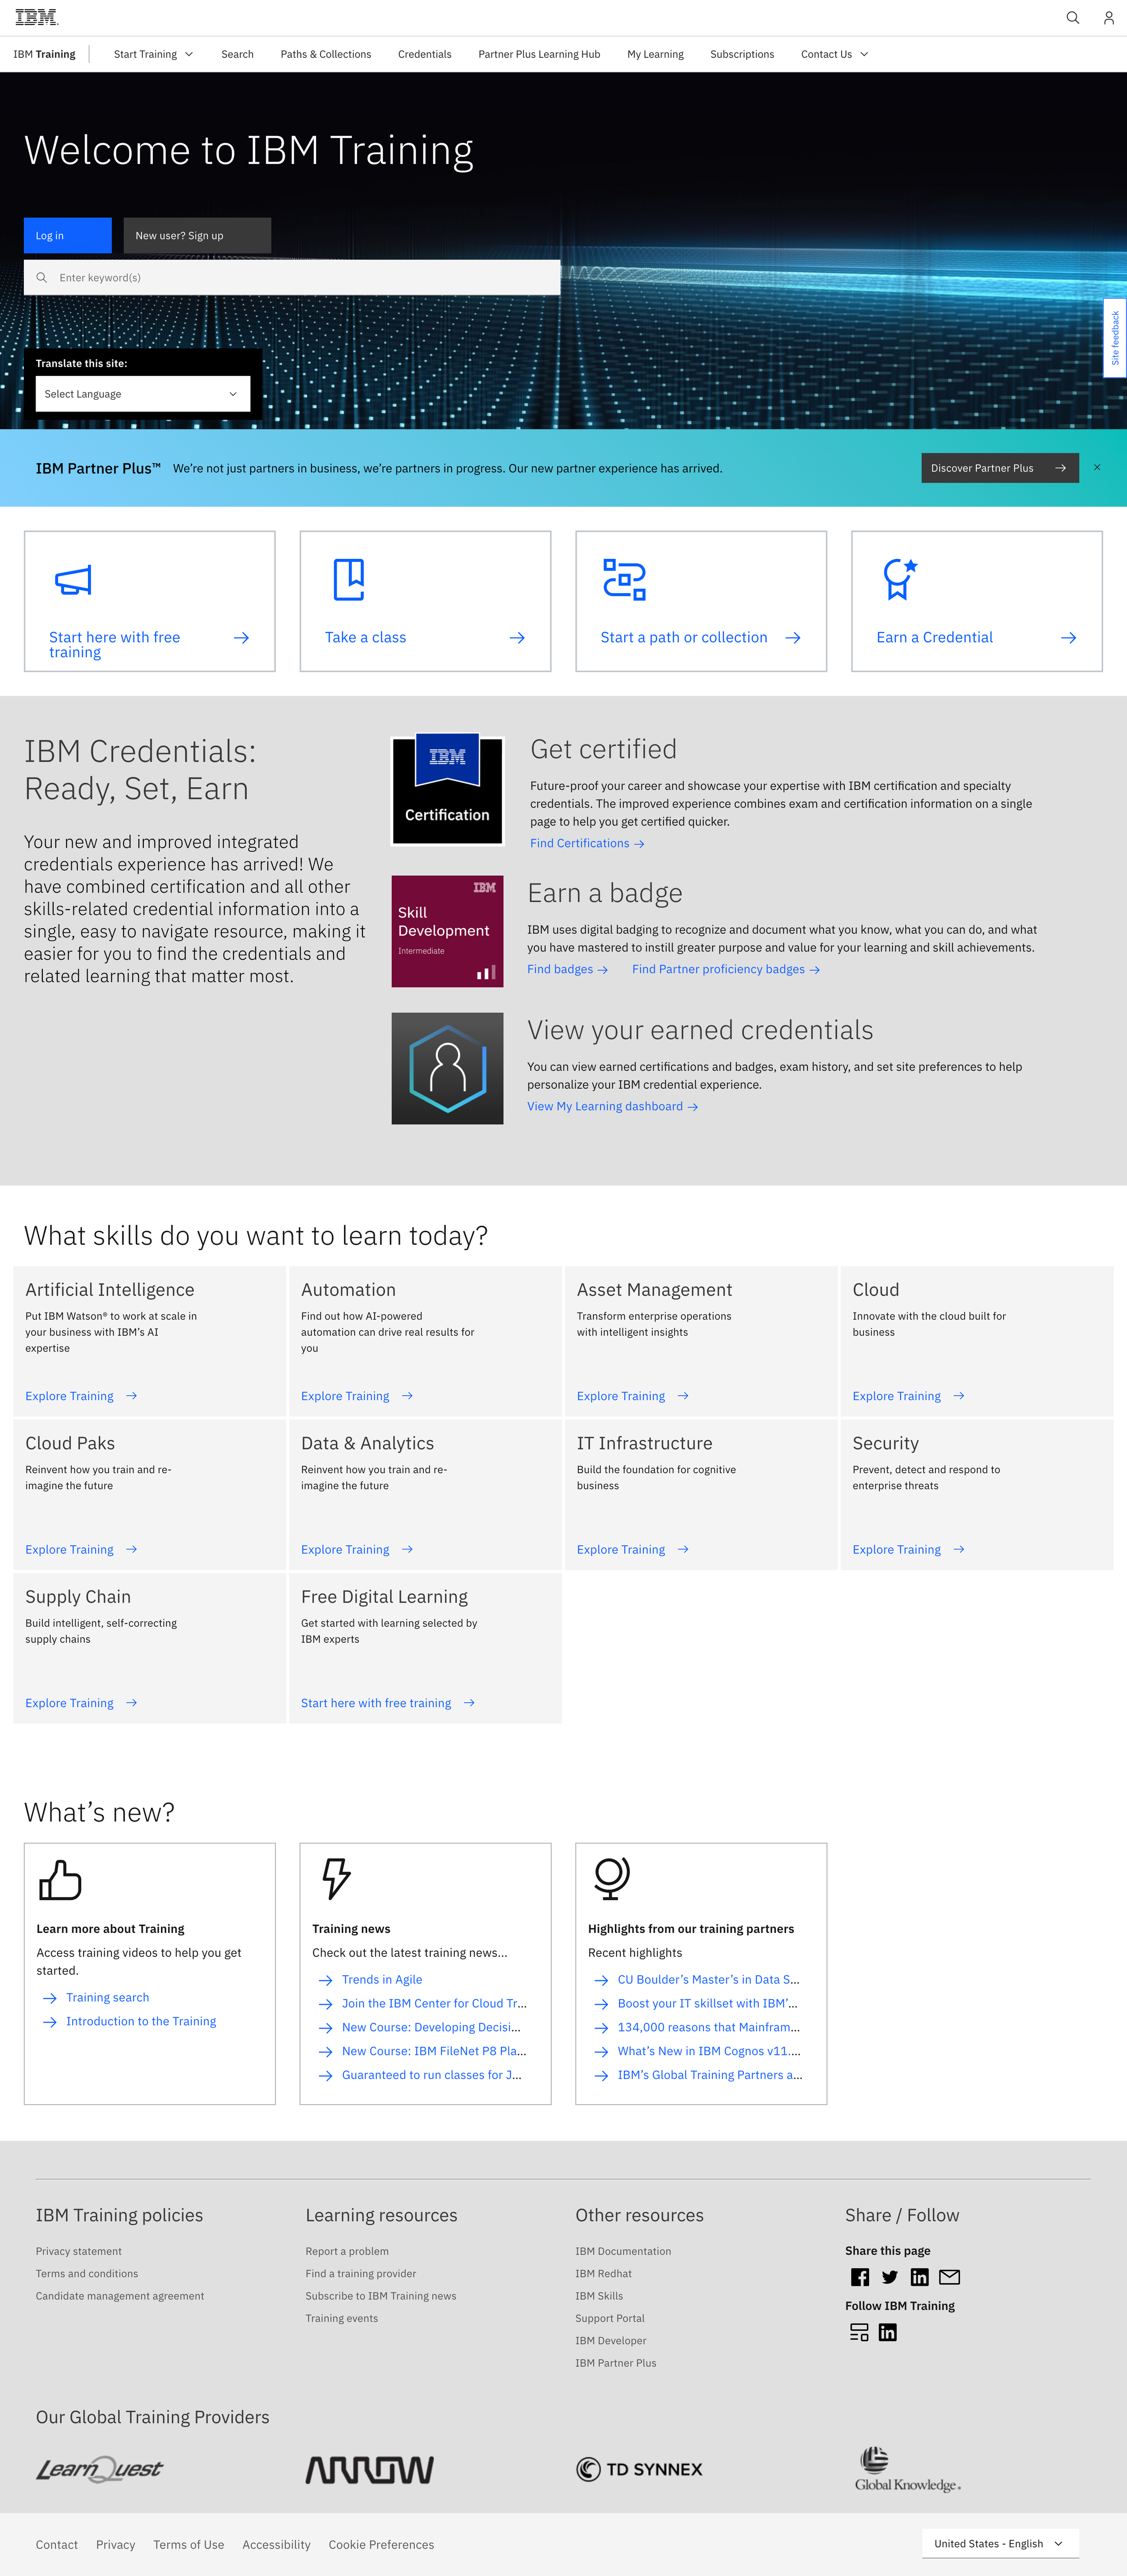Viewport: 1127px width, 2576px height.
Task: Follow the Find Certifications link
Action: tap(587, 843)
